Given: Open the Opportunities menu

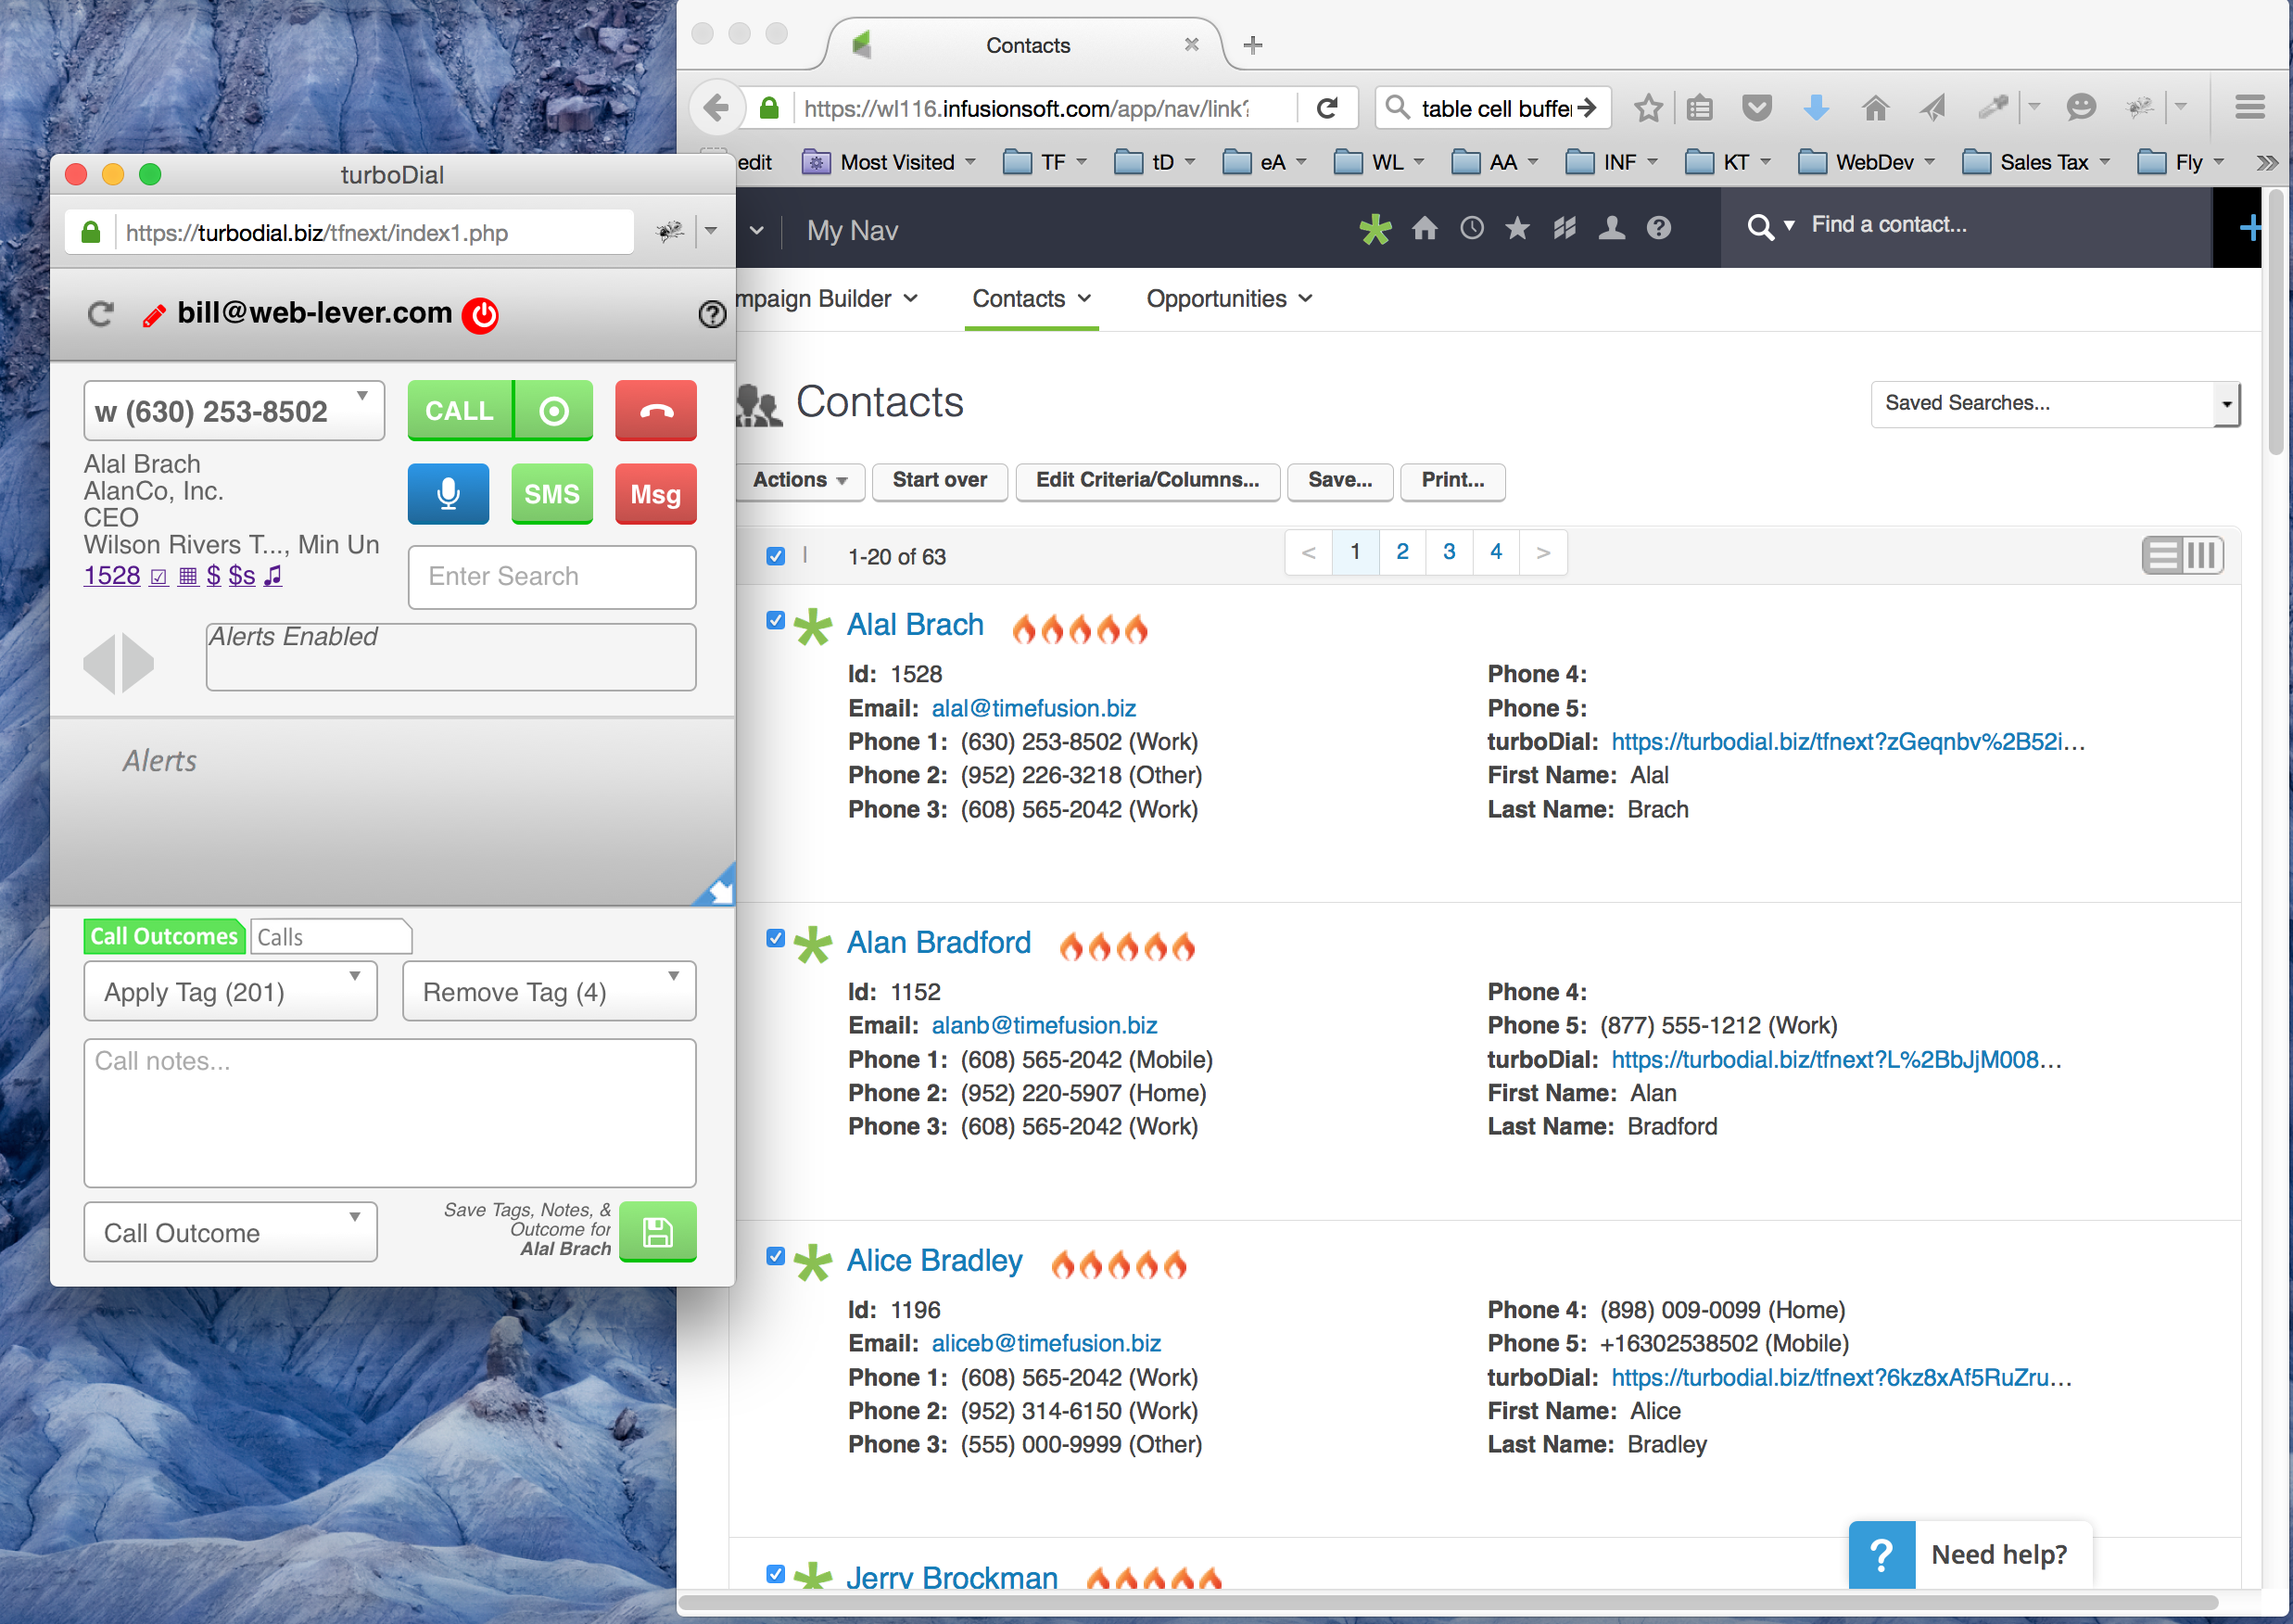Looking at the screenshot, I should pyautogui.click(x=1229, y=299).
